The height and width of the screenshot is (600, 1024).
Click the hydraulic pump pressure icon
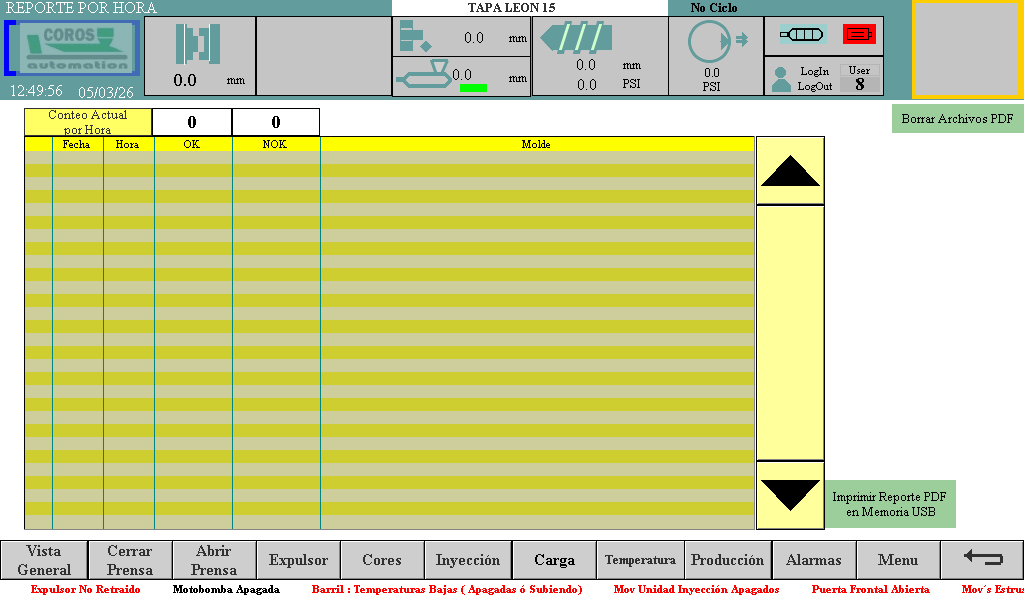711,41
